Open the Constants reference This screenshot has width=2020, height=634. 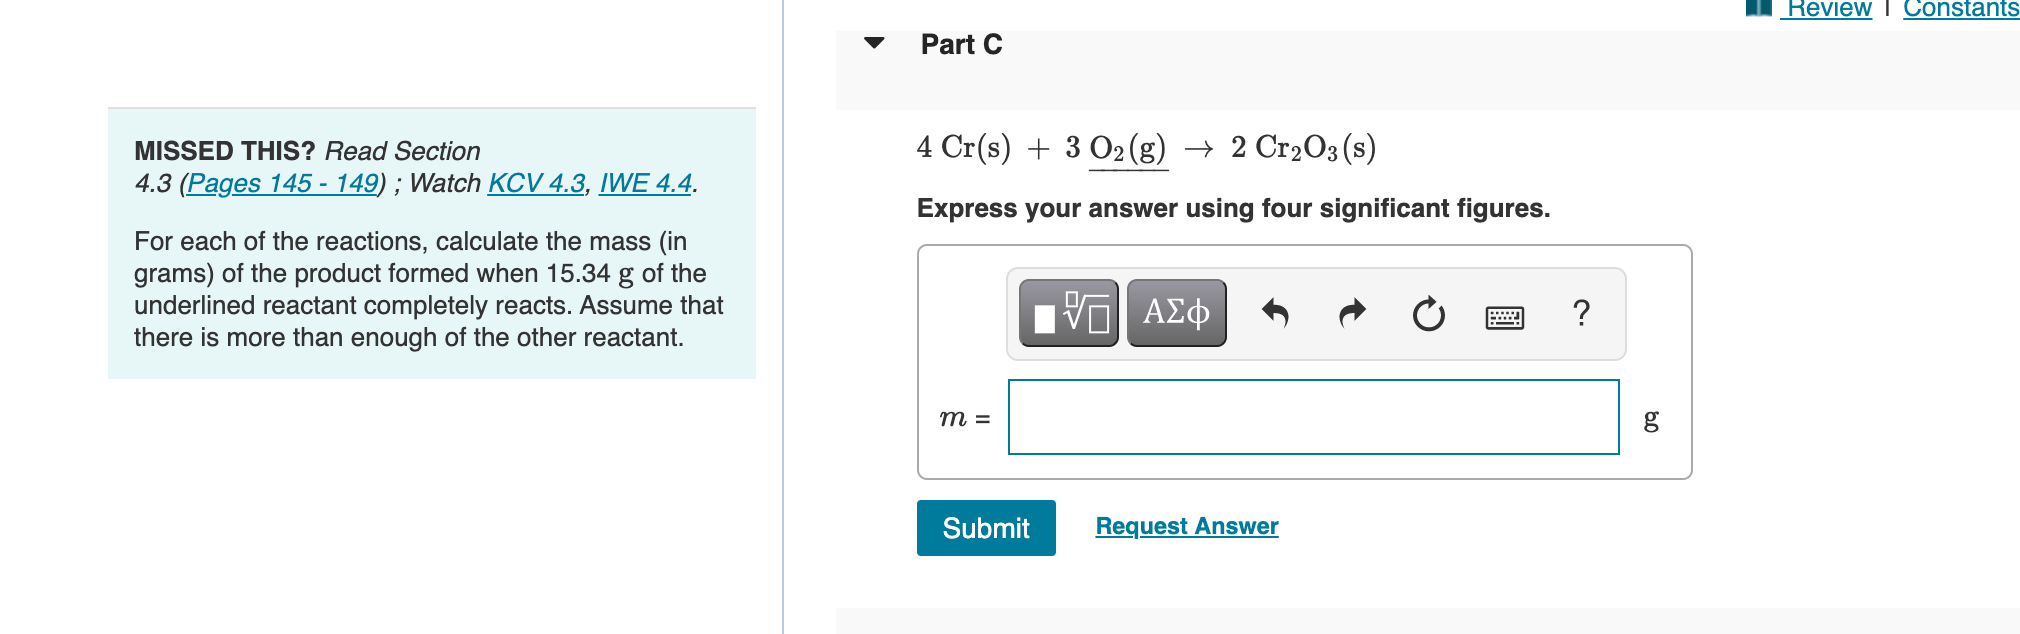click(1959, 8)
